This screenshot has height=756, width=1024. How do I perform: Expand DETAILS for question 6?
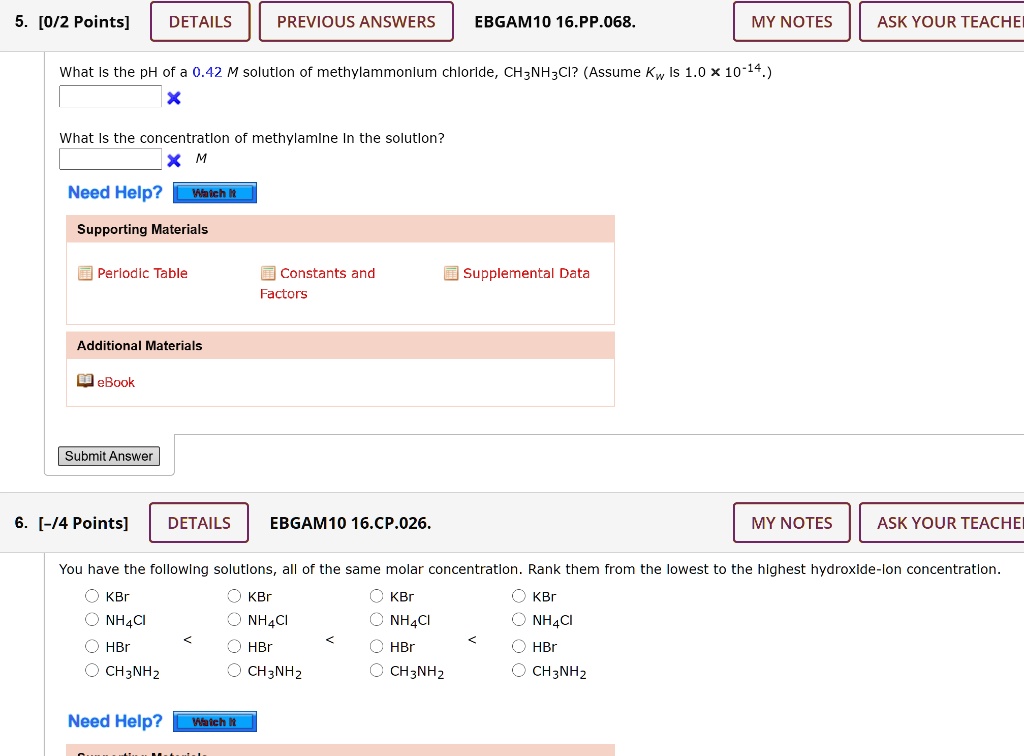pyautogui.click(x=199, y=523)
